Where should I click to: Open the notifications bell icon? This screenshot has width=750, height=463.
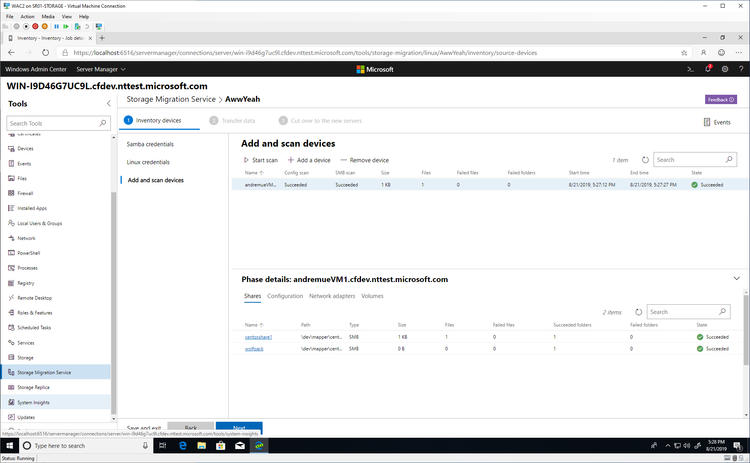tap(708, 69)
